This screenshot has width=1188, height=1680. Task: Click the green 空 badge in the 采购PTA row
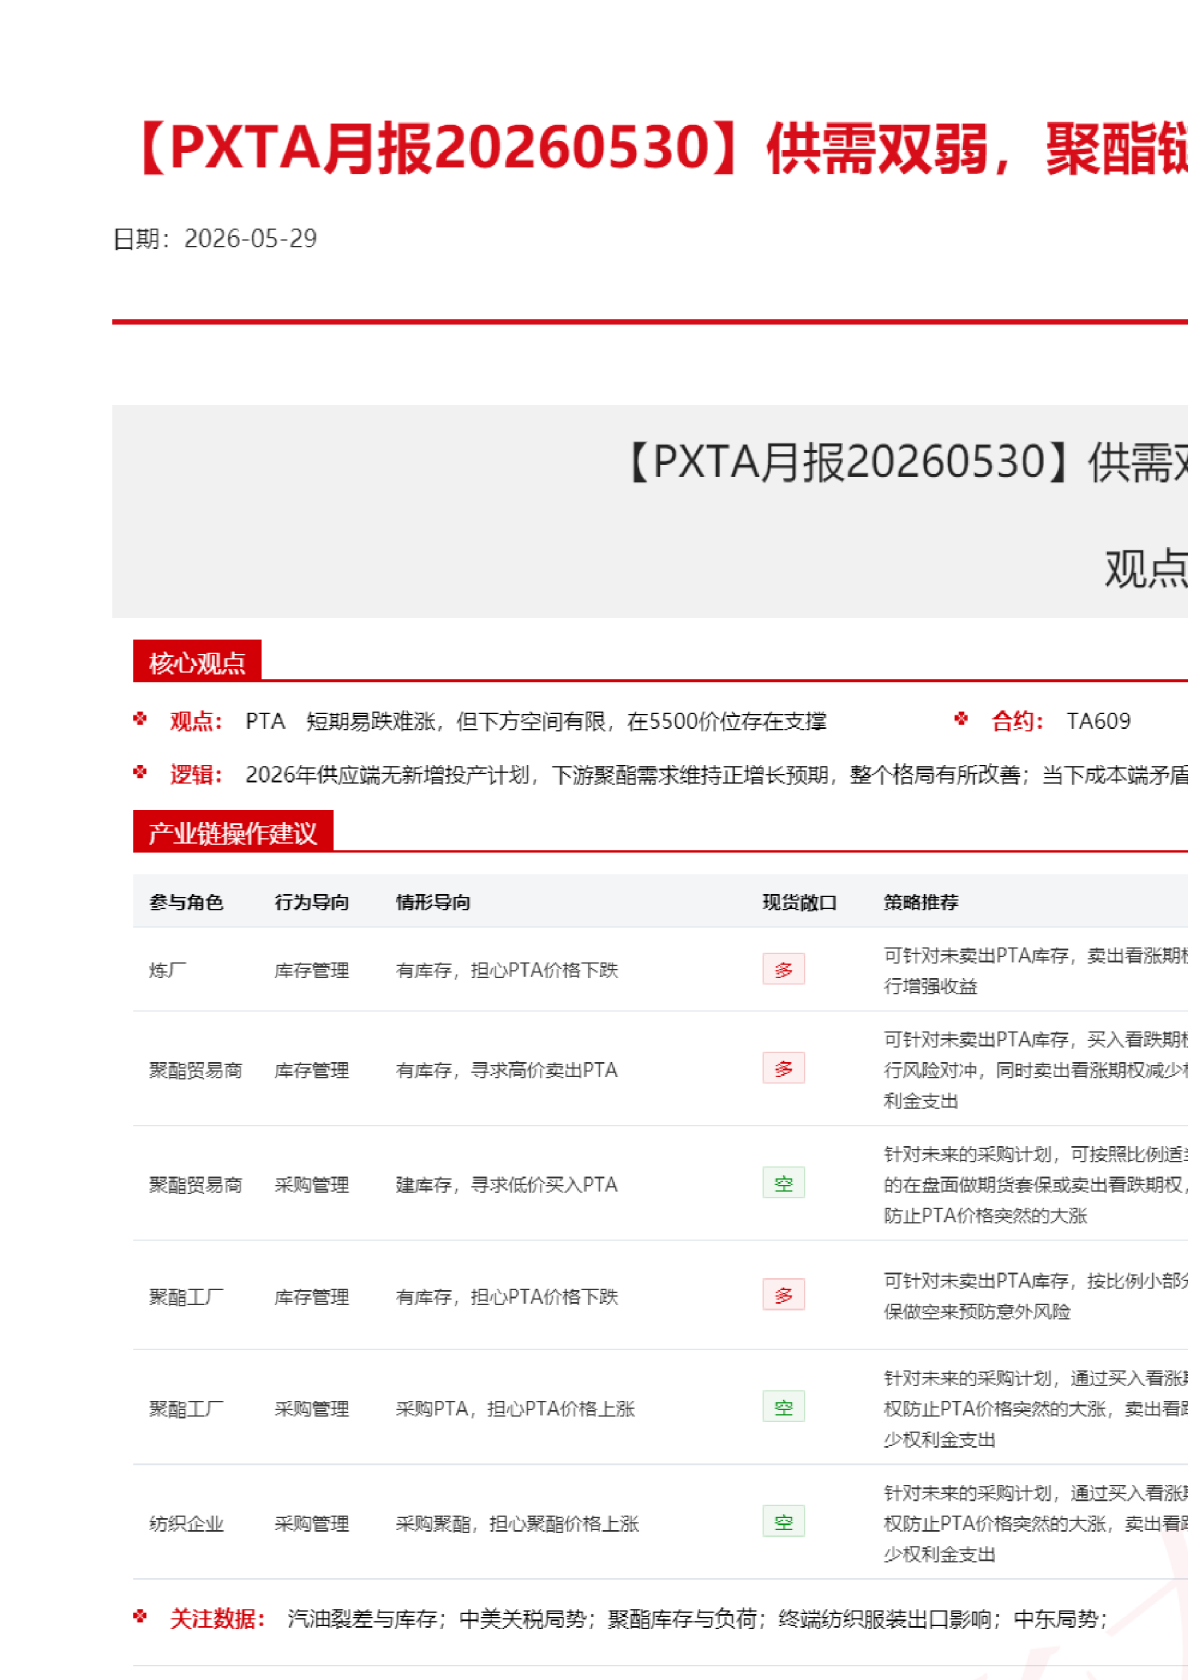784,1407
